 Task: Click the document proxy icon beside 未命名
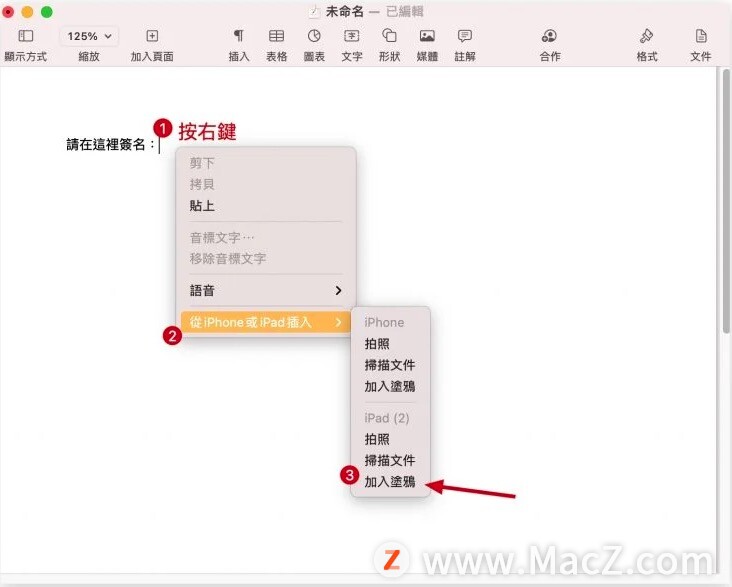(x=314, y=12)
